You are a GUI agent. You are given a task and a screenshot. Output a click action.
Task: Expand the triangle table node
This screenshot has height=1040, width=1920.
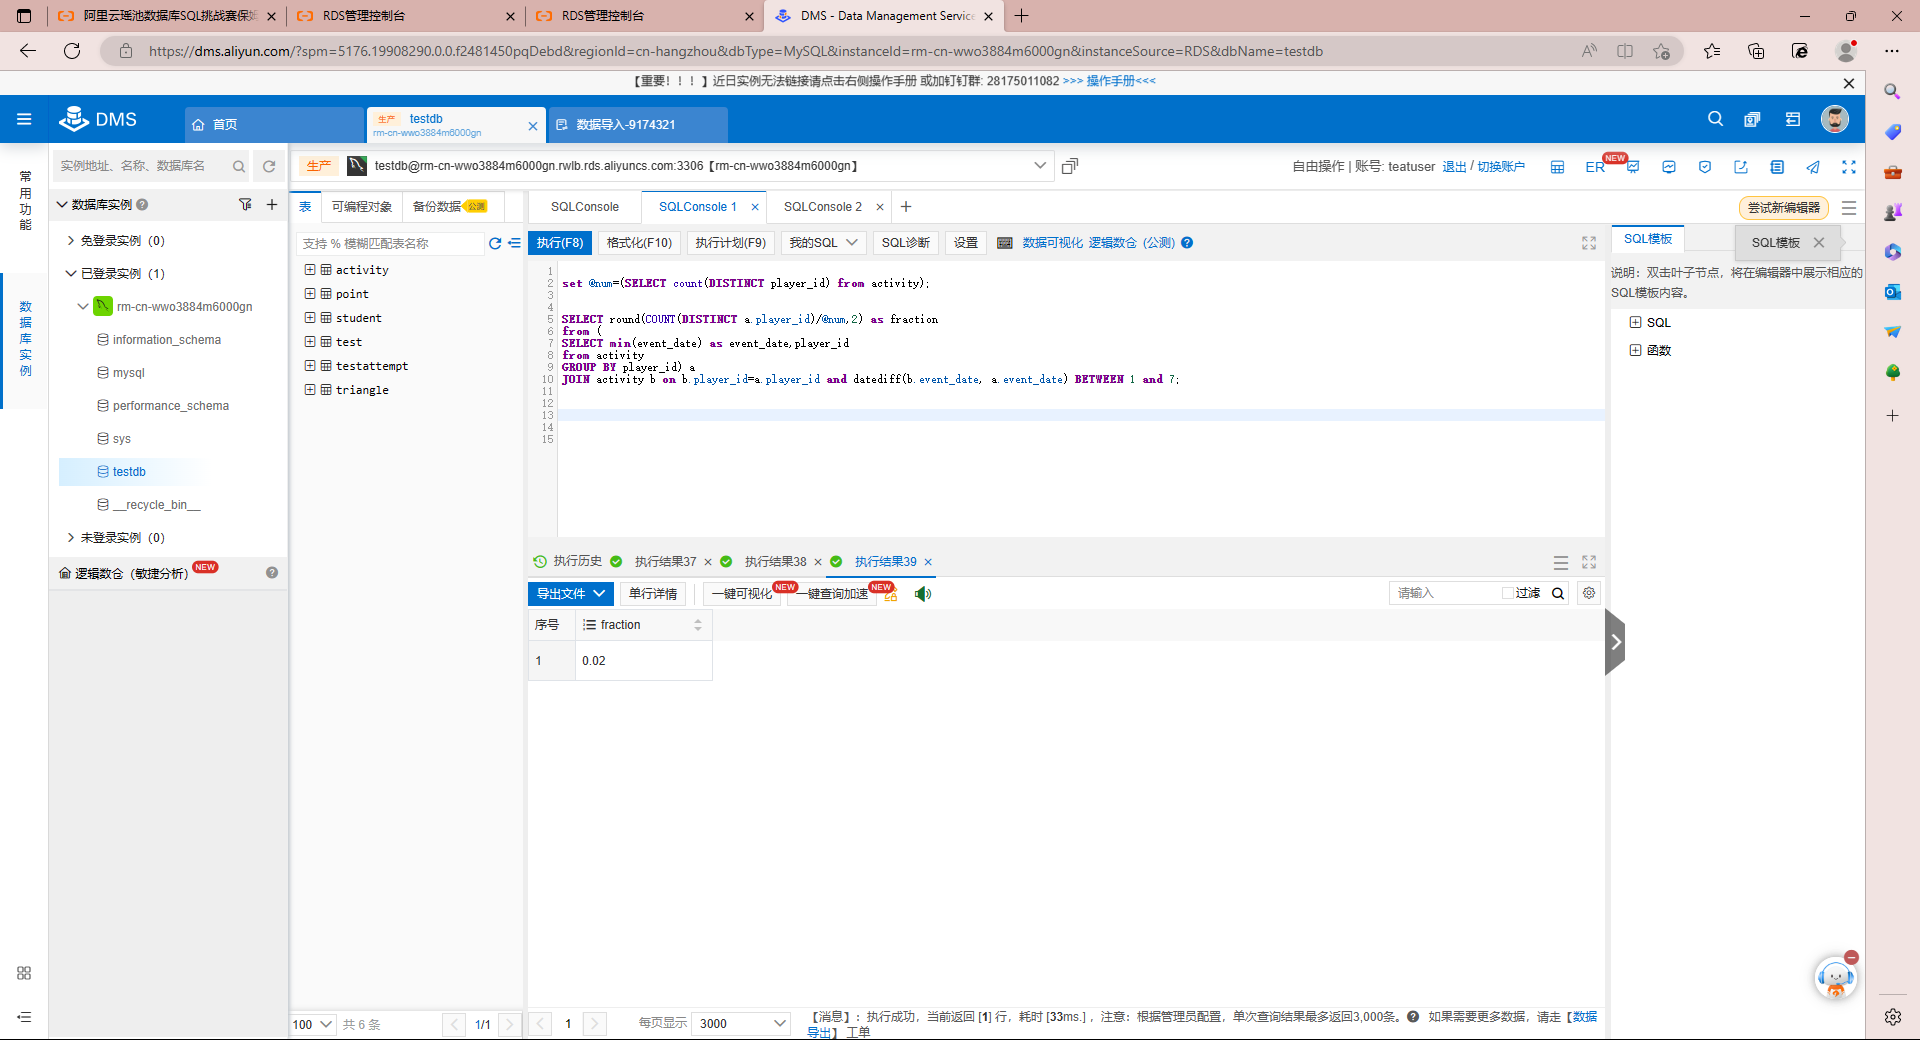click(310, 390)
